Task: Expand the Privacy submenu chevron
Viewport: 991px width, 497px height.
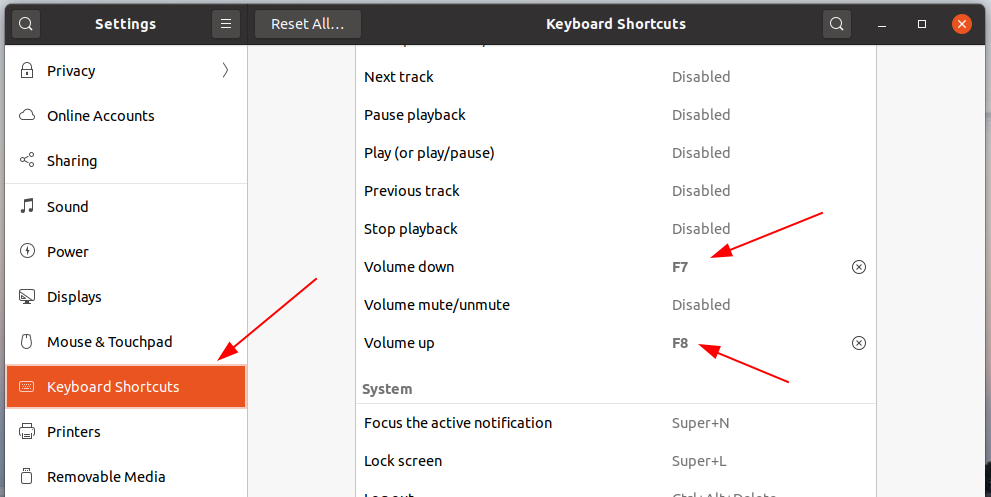Action: [225, 70]
